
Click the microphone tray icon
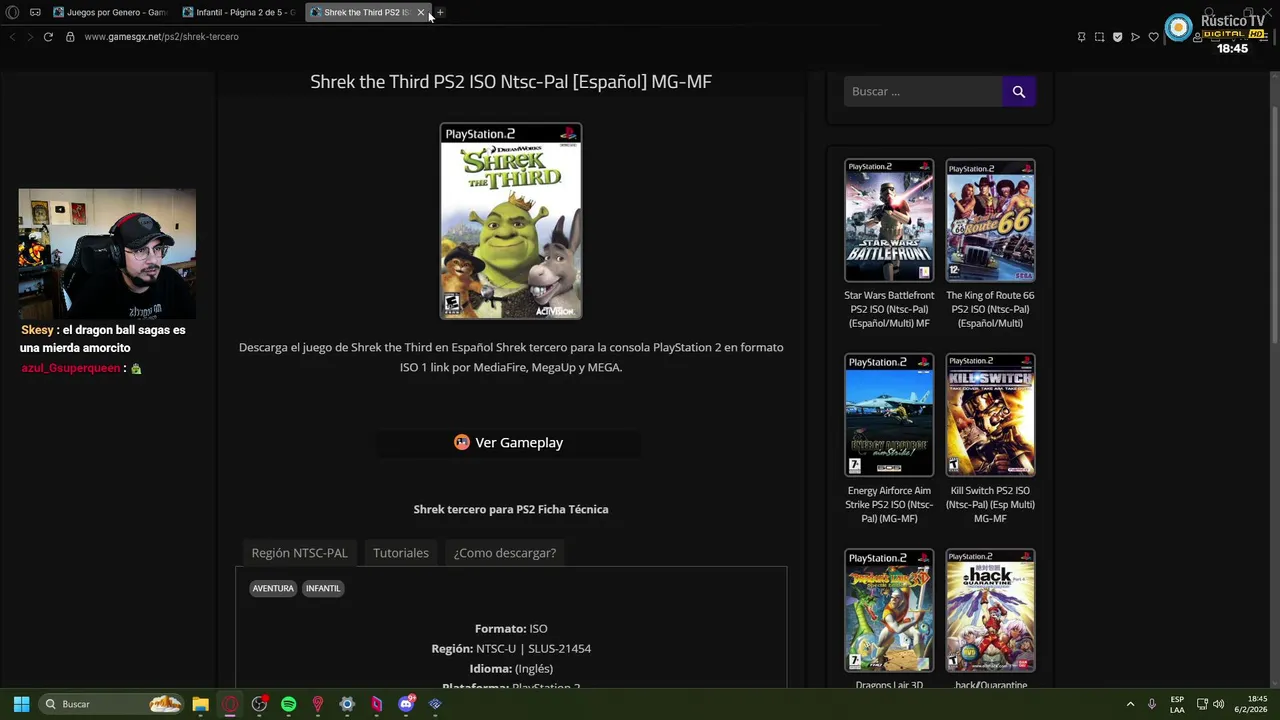[1152, 704]
